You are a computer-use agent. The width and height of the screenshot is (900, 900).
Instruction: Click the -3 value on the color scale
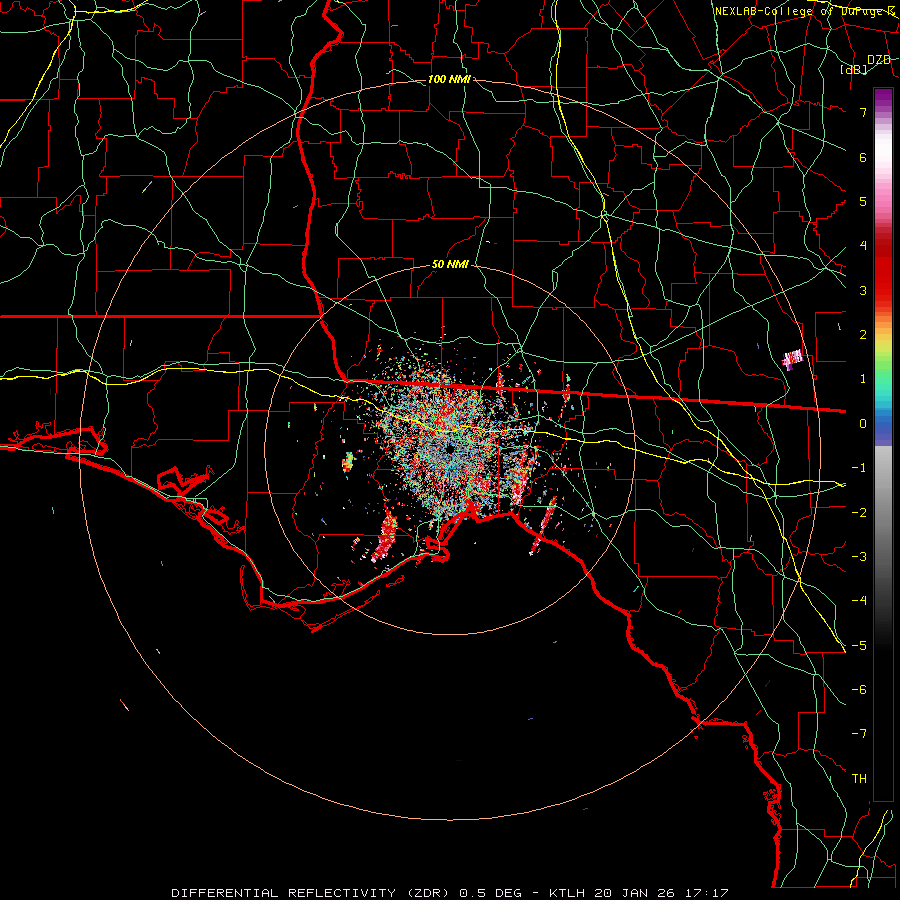pos(859,557)
